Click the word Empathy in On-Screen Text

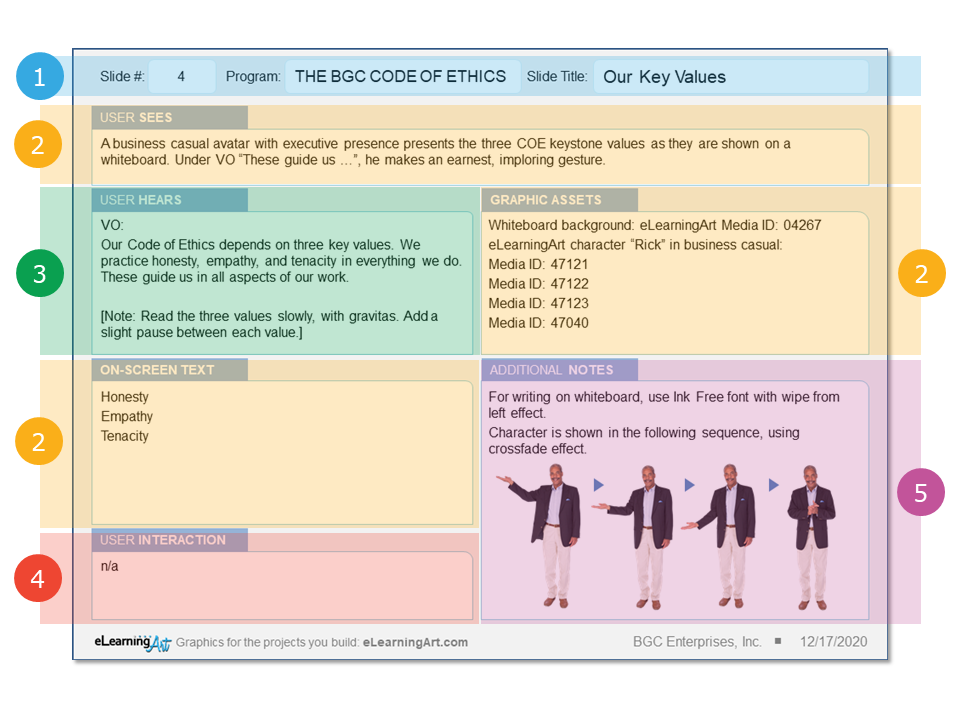[127, 416]
